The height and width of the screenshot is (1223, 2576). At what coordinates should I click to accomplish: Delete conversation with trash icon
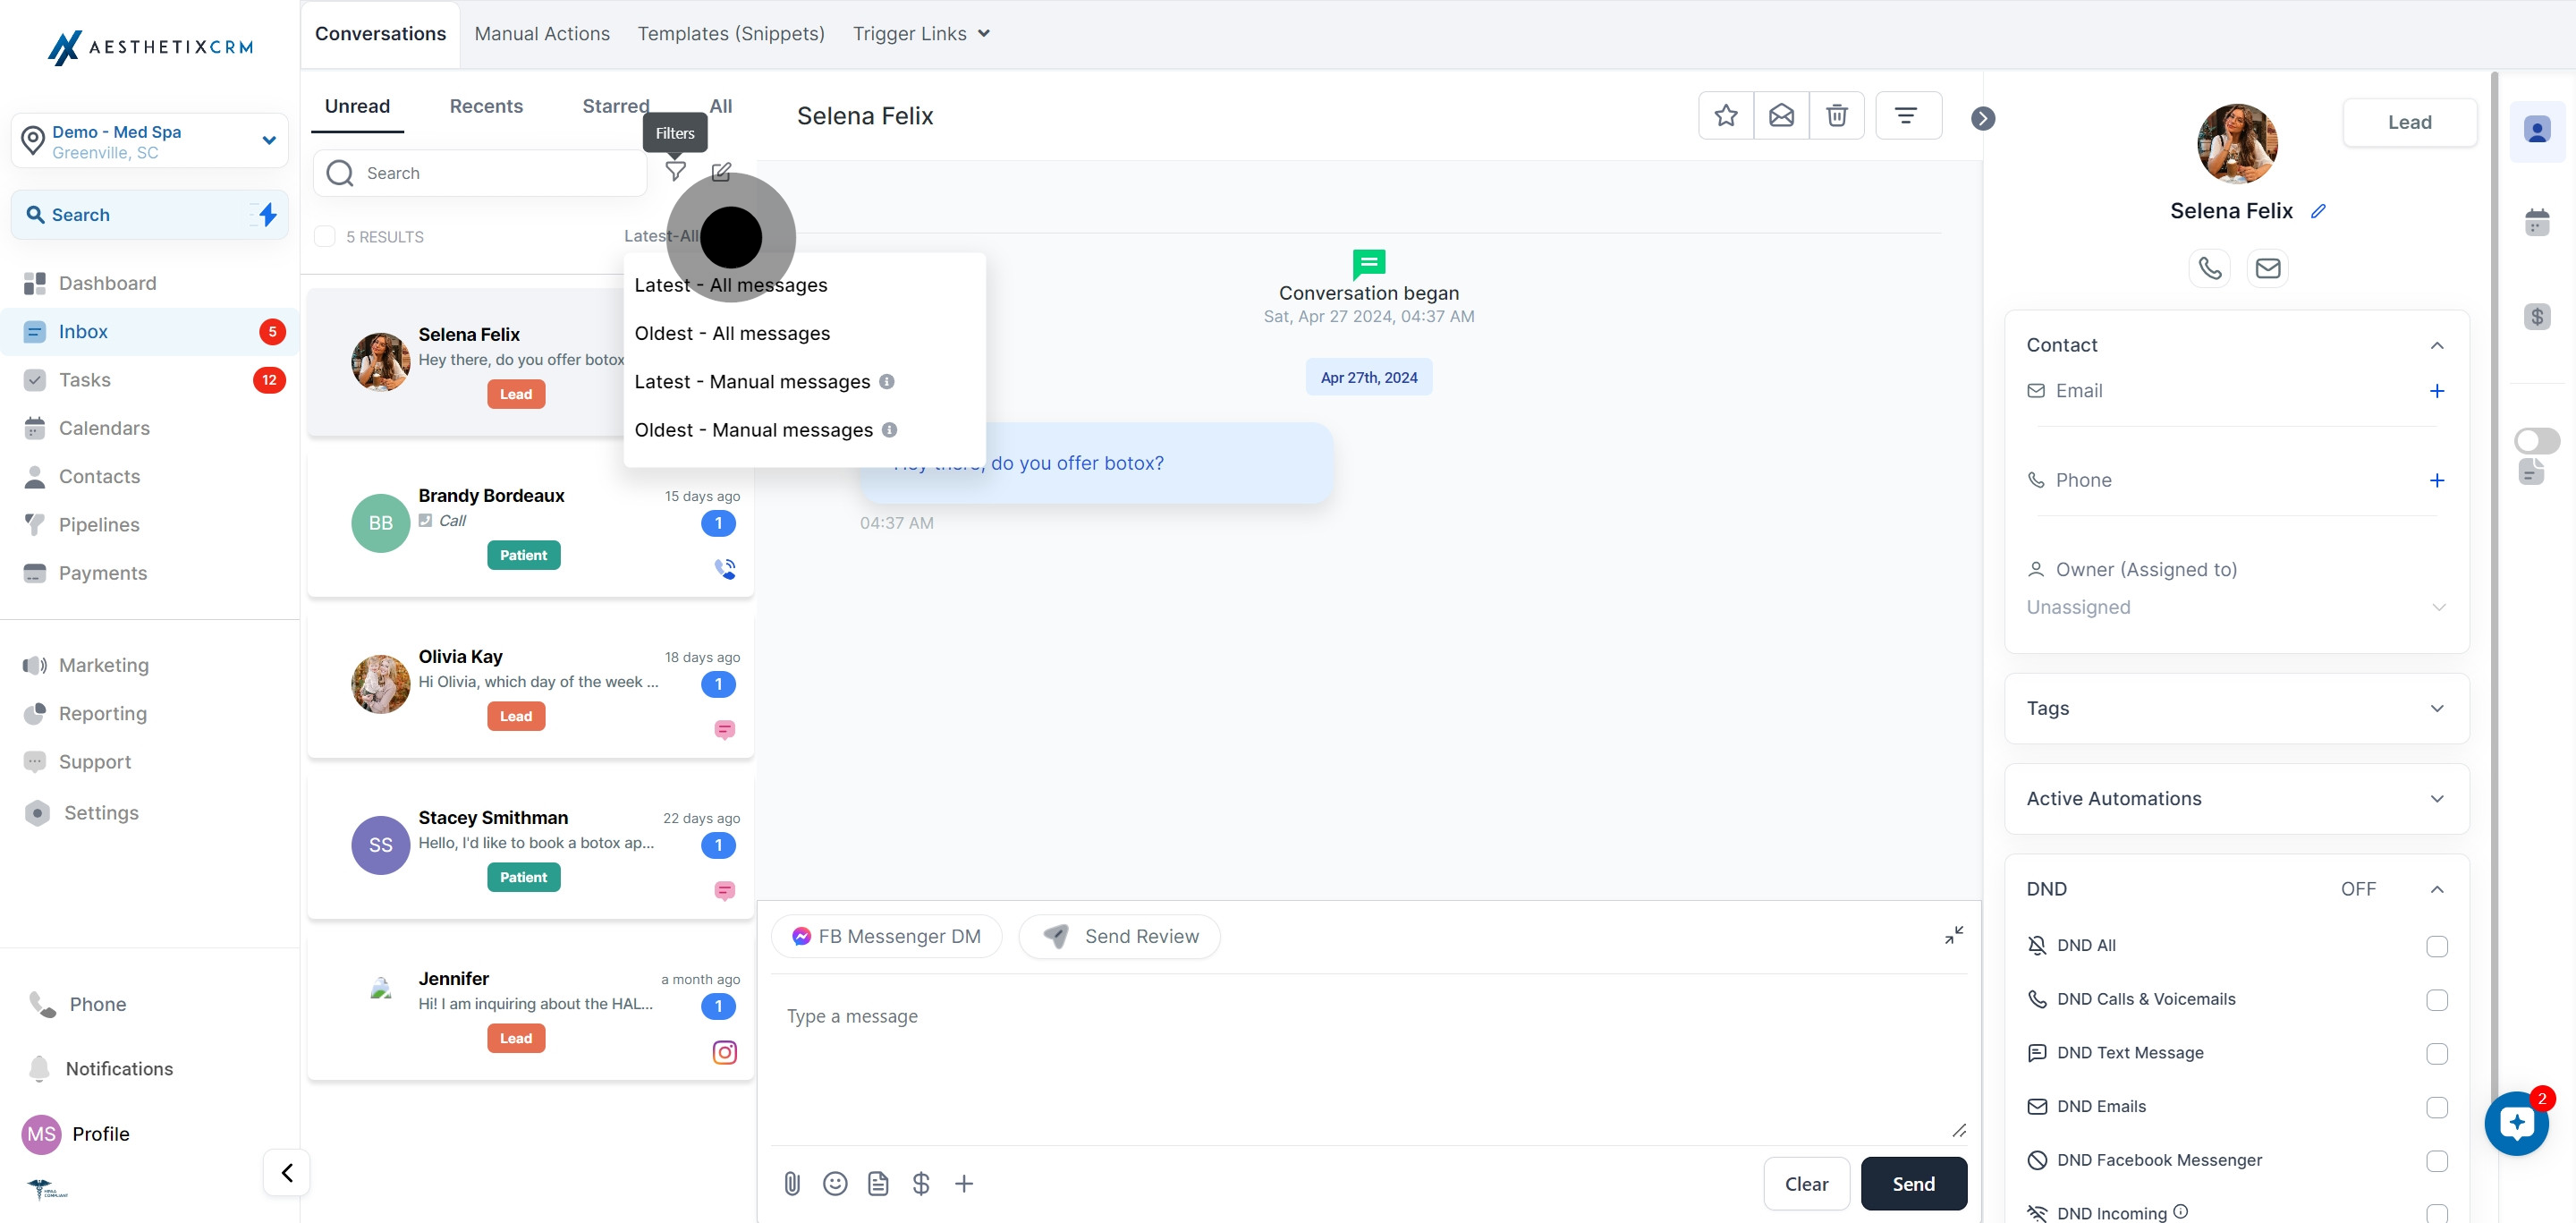coord(1836,116)
